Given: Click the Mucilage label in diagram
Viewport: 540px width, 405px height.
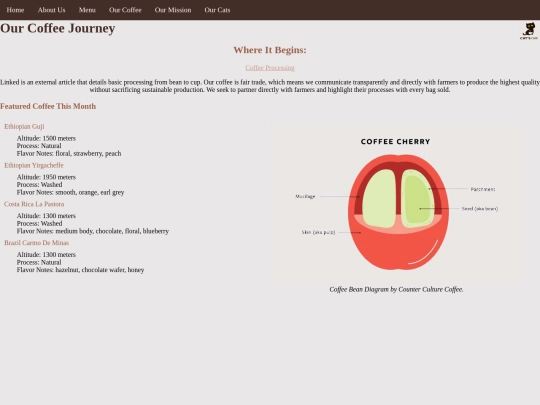Looking at the screenshot, I should pyautogui.click(x=305, y=196).
